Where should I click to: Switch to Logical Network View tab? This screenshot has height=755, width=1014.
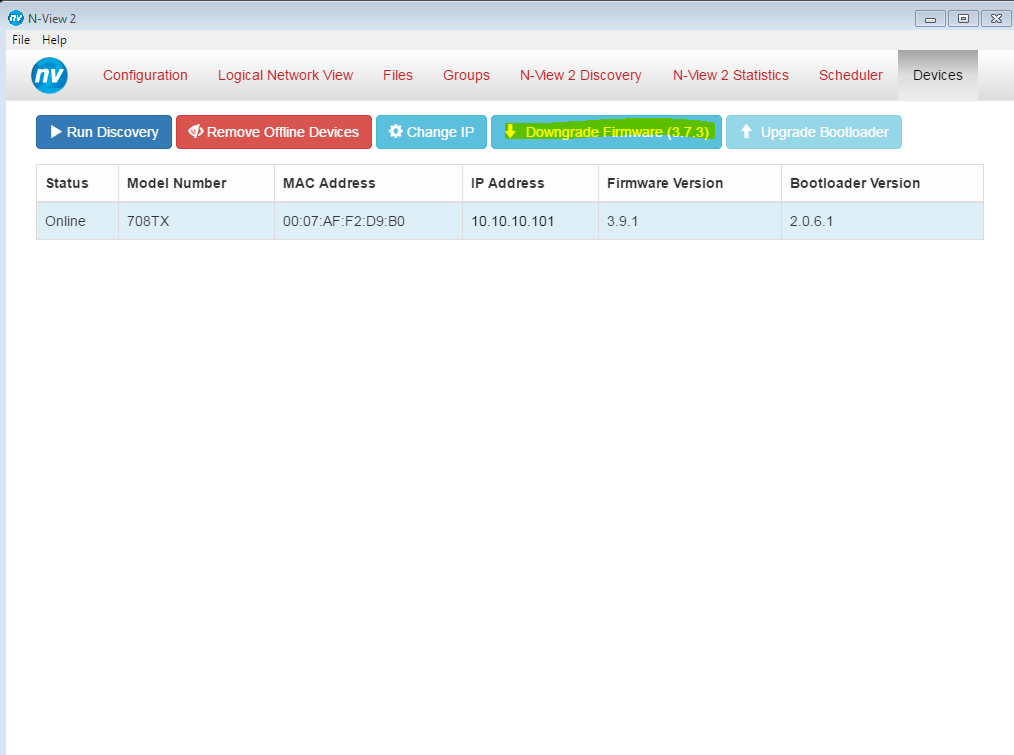(285, 75)
